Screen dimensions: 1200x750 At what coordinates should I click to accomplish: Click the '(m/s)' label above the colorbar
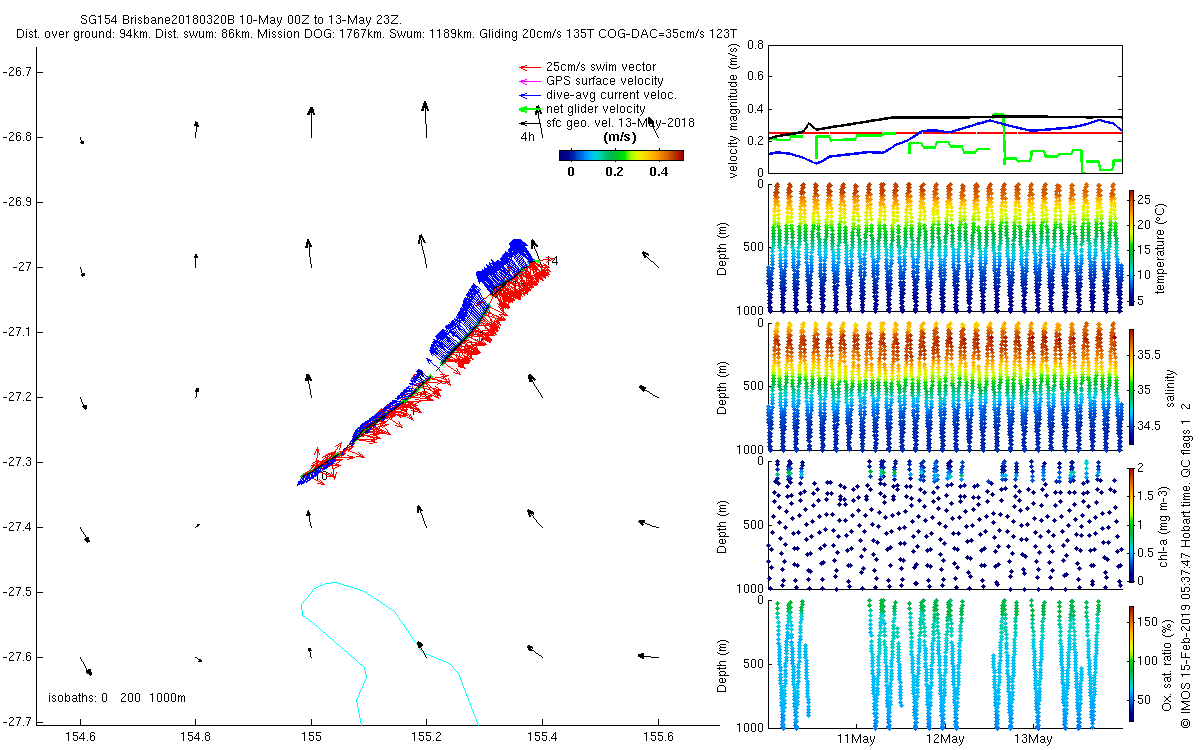(x=622, y=137)
